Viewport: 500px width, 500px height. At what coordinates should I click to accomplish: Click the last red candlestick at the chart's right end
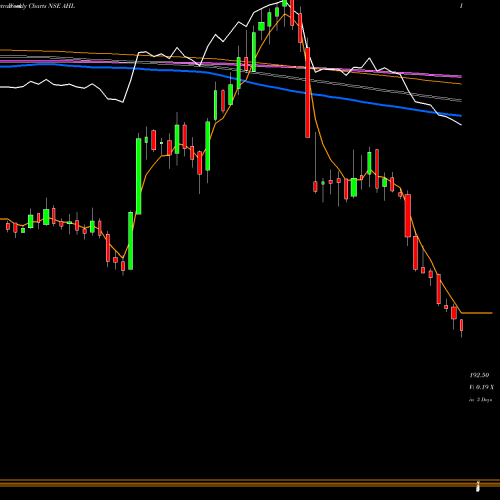pos(461,325)
